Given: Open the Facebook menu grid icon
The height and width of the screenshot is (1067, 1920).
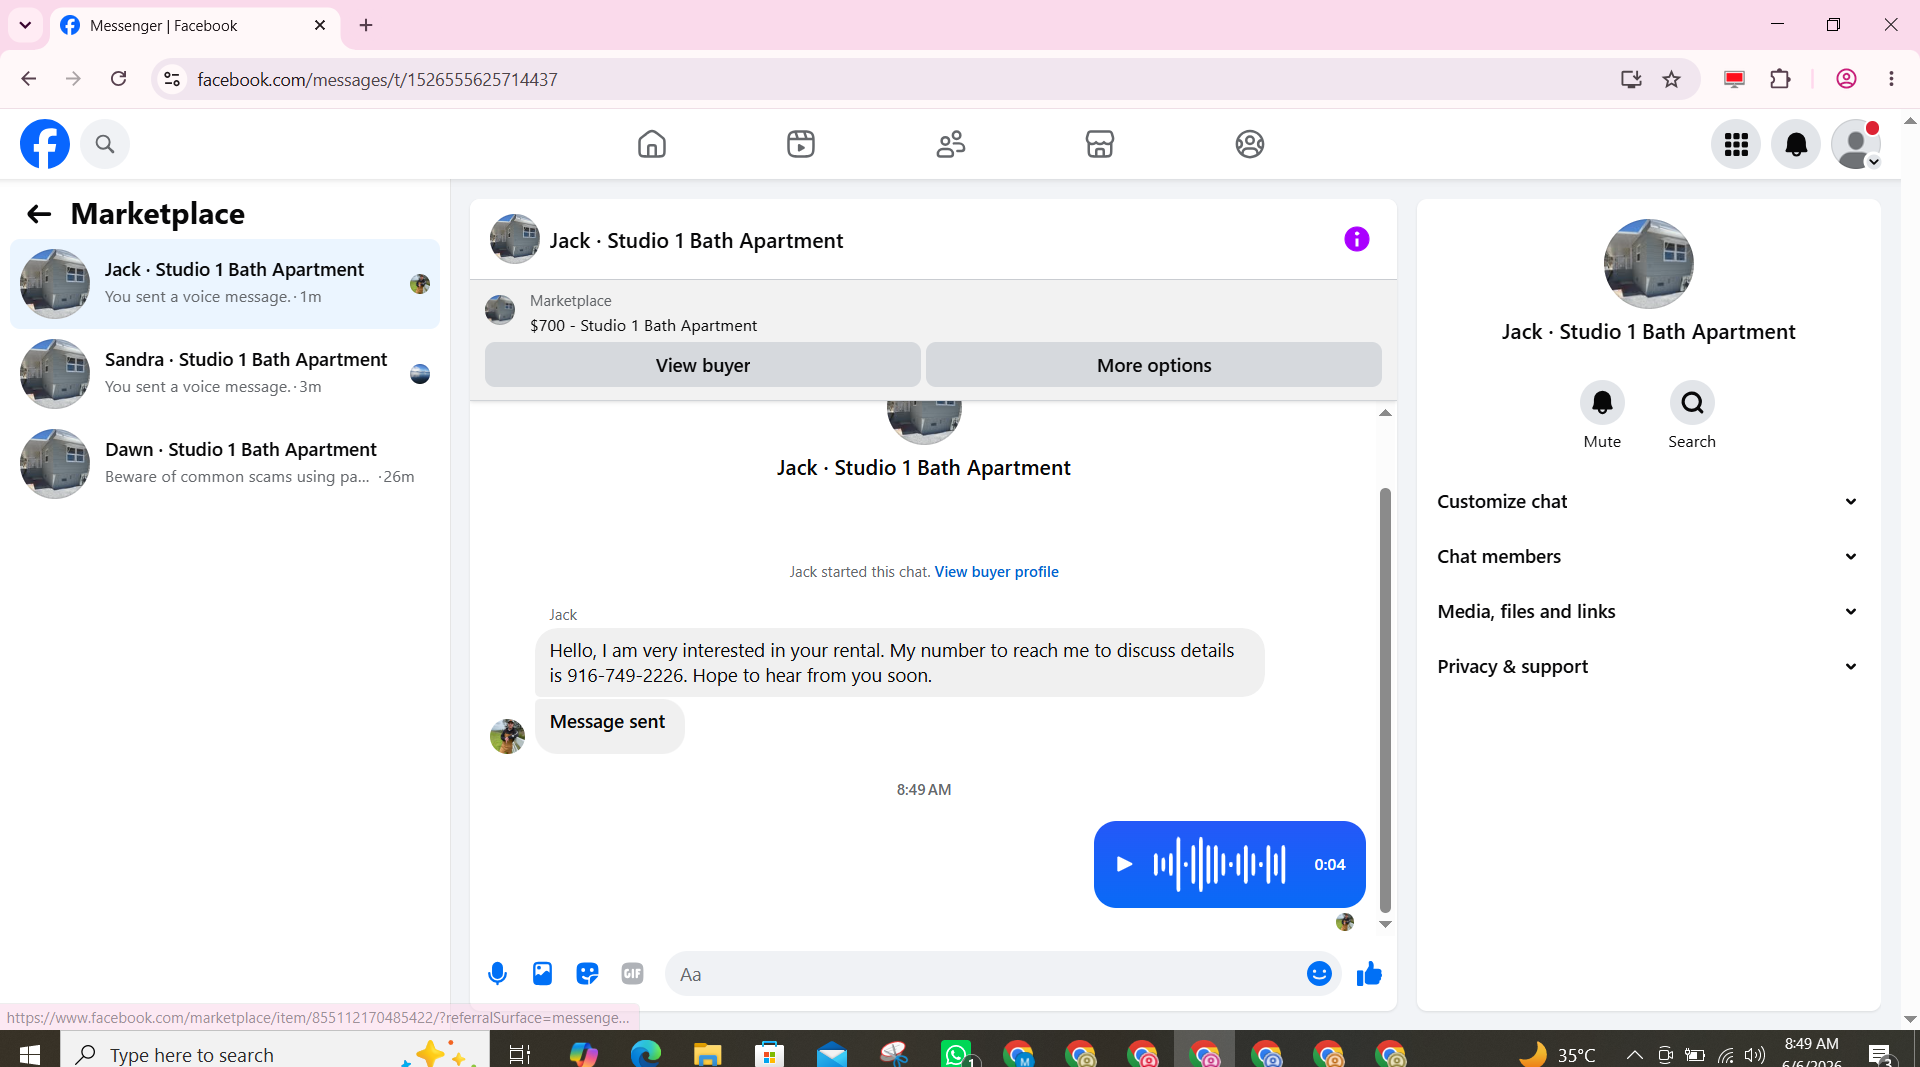Looking at the screenshot, I should [1736, 145].
